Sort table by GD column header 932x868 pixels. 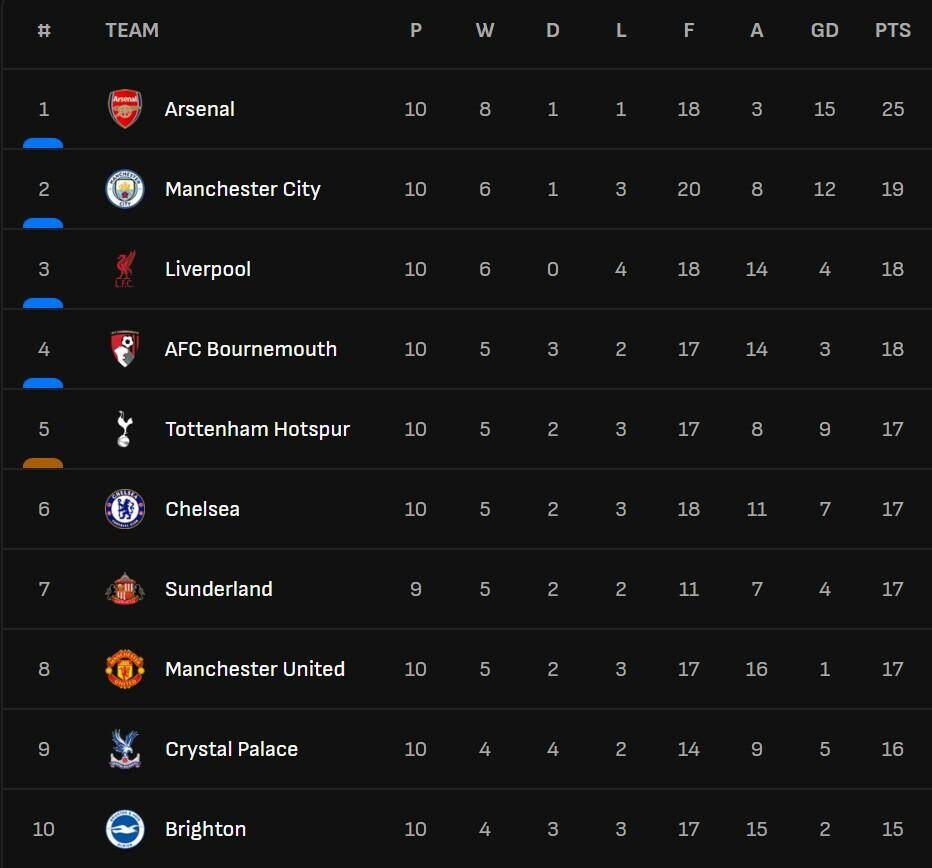tap(824, 30)
